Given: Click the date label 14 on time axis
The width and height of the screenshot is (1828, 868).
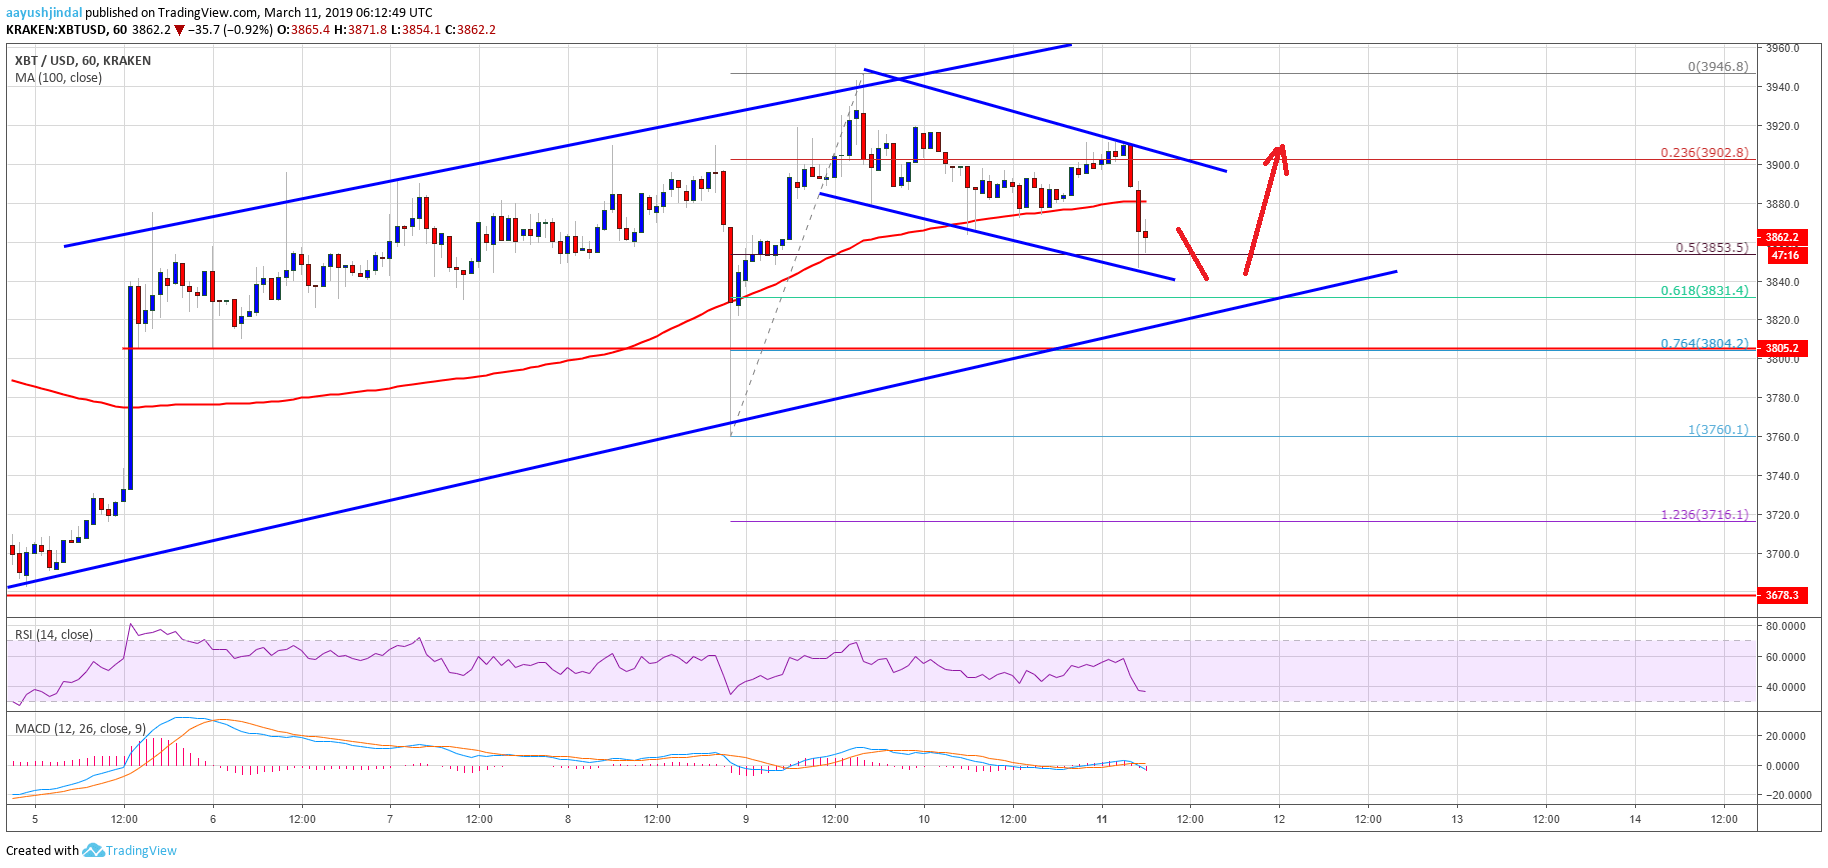Looking at the screenshot, I should click(1635, 819).
